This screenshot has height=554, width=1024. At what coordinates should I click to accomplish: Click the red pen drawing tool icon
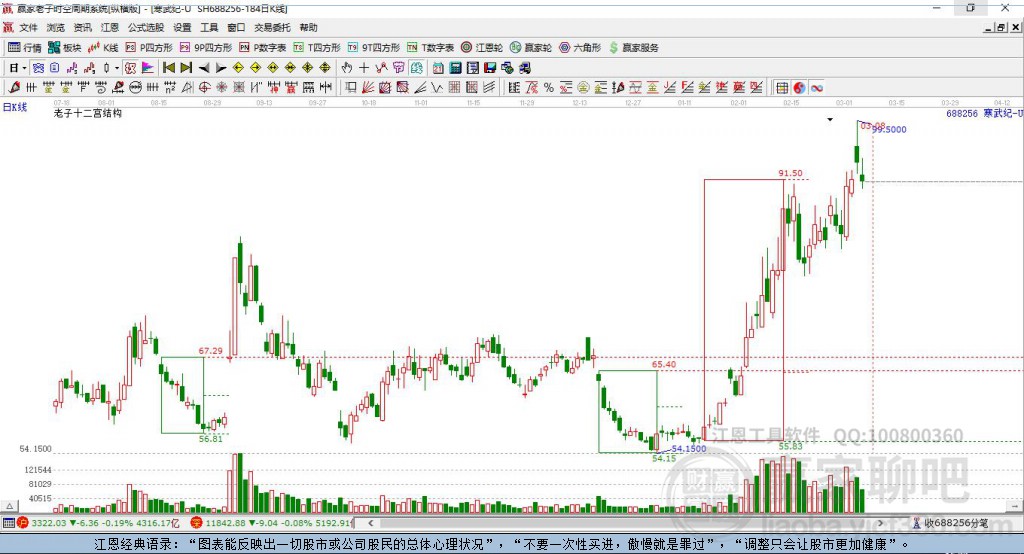14,88
